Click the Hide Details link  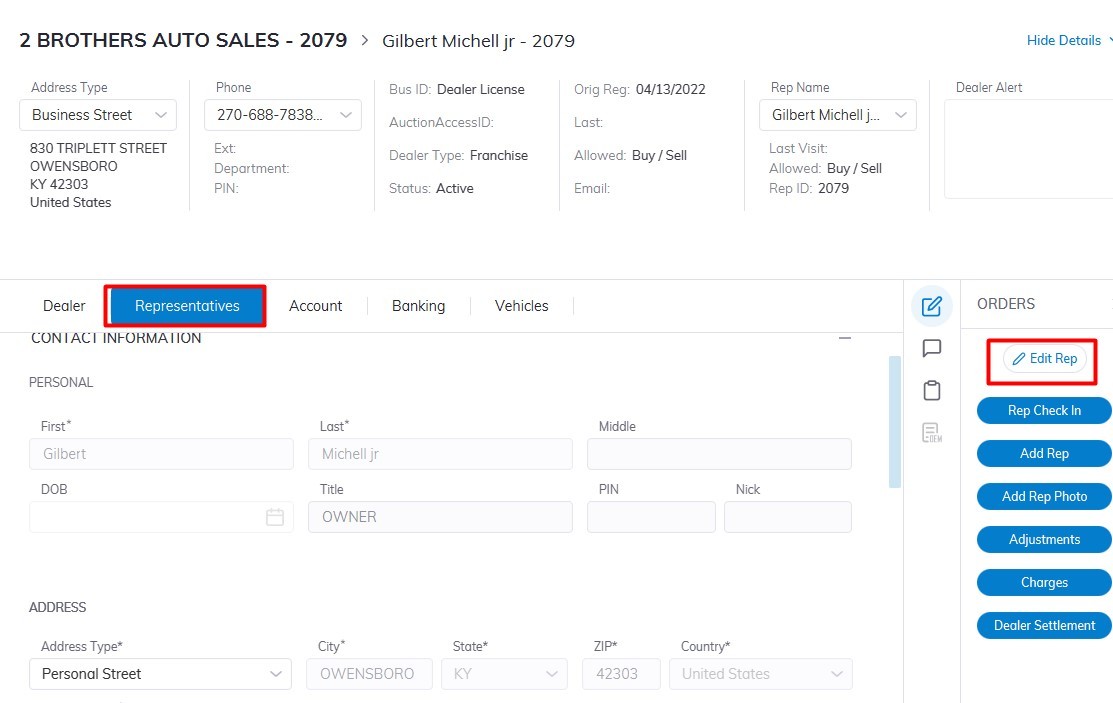(1065, 41)
